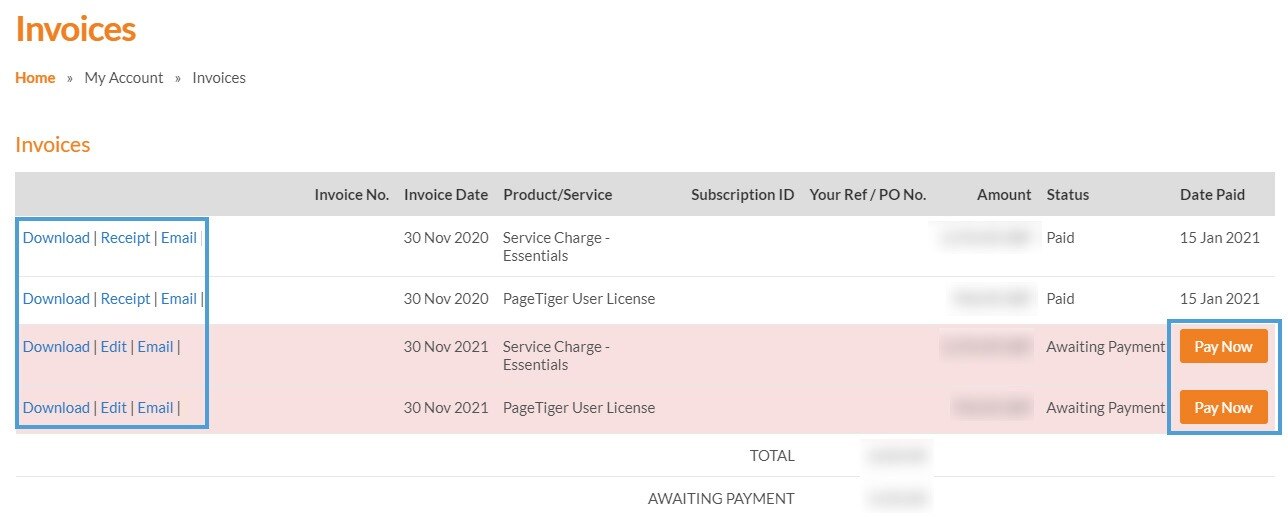Open Receipt for paid 2020 Service Charge invoice
1288x517 pixels.
coord(125,238)
